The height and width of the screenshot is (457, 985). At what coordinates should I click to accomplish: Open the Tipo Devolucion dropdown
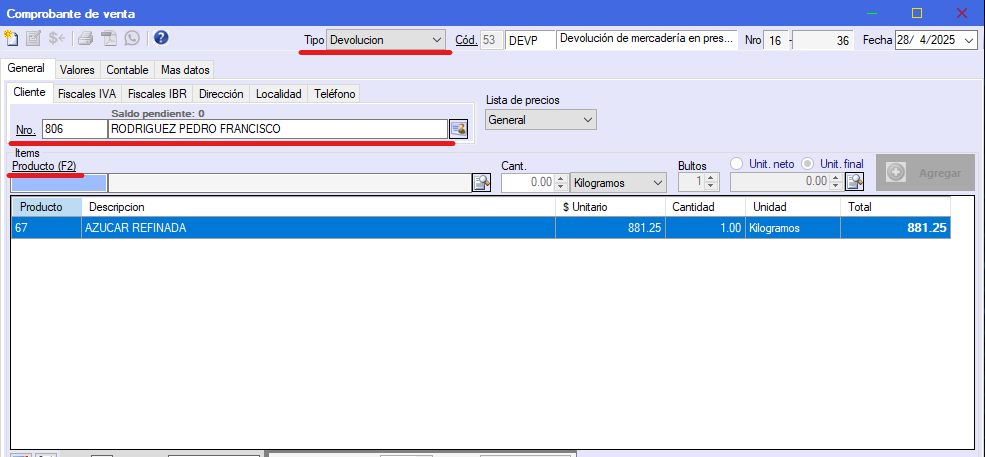click(x=386, y=40)
